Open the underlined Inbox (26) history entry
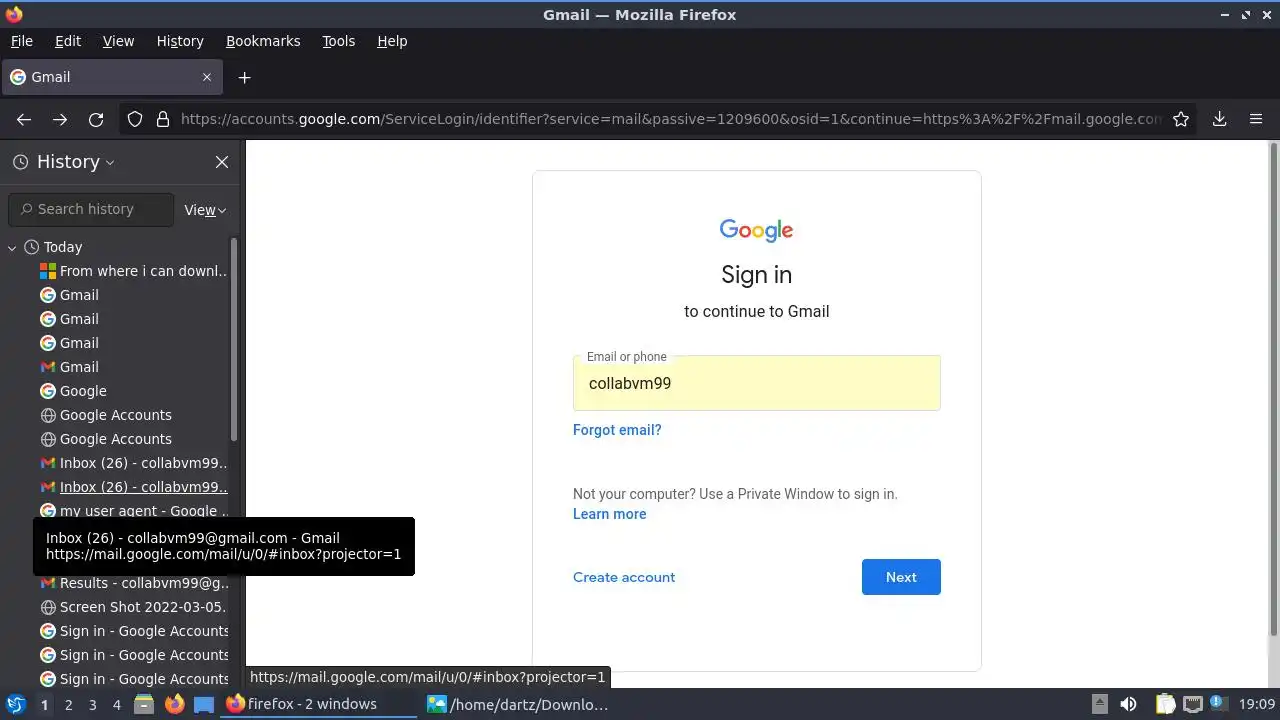 click(x=133, y=487)
